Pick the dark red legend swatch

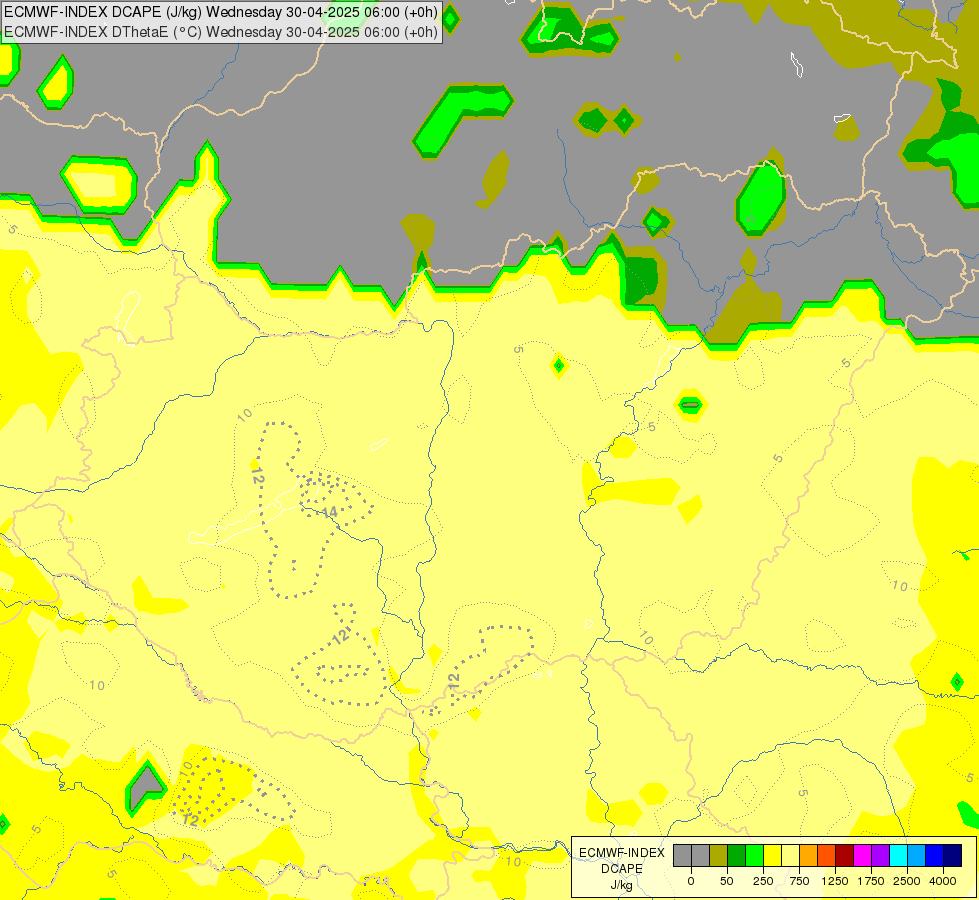[x=845, y=855]
